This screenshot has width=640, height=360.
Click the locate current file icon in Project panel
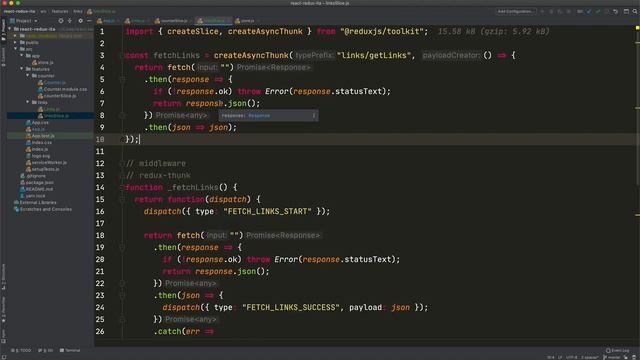[x=61, y=20]
